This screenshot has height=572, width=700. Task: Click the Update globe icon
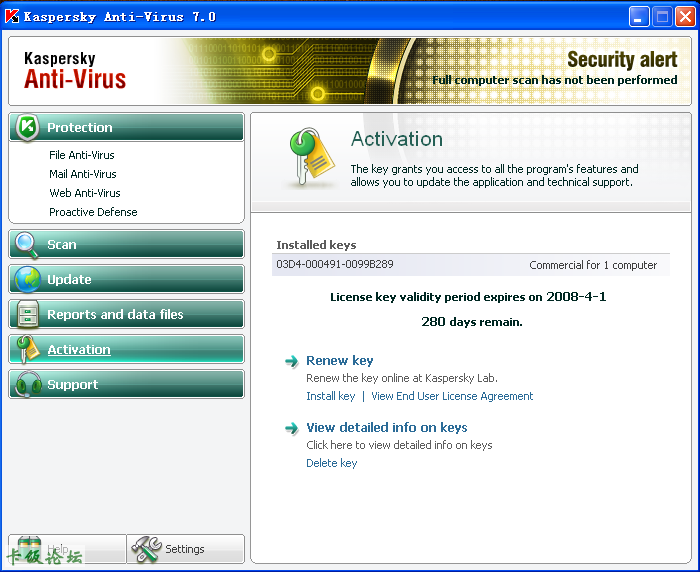coord(27,280)
